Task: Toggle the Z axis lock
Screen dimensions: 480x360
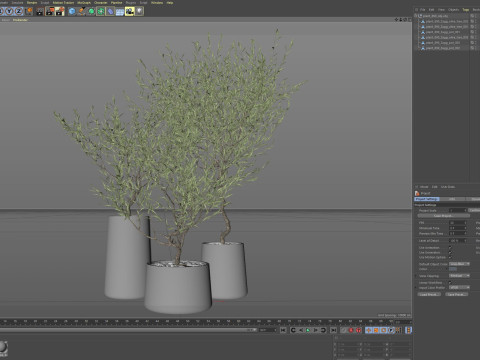Action: tap(19, 11)
